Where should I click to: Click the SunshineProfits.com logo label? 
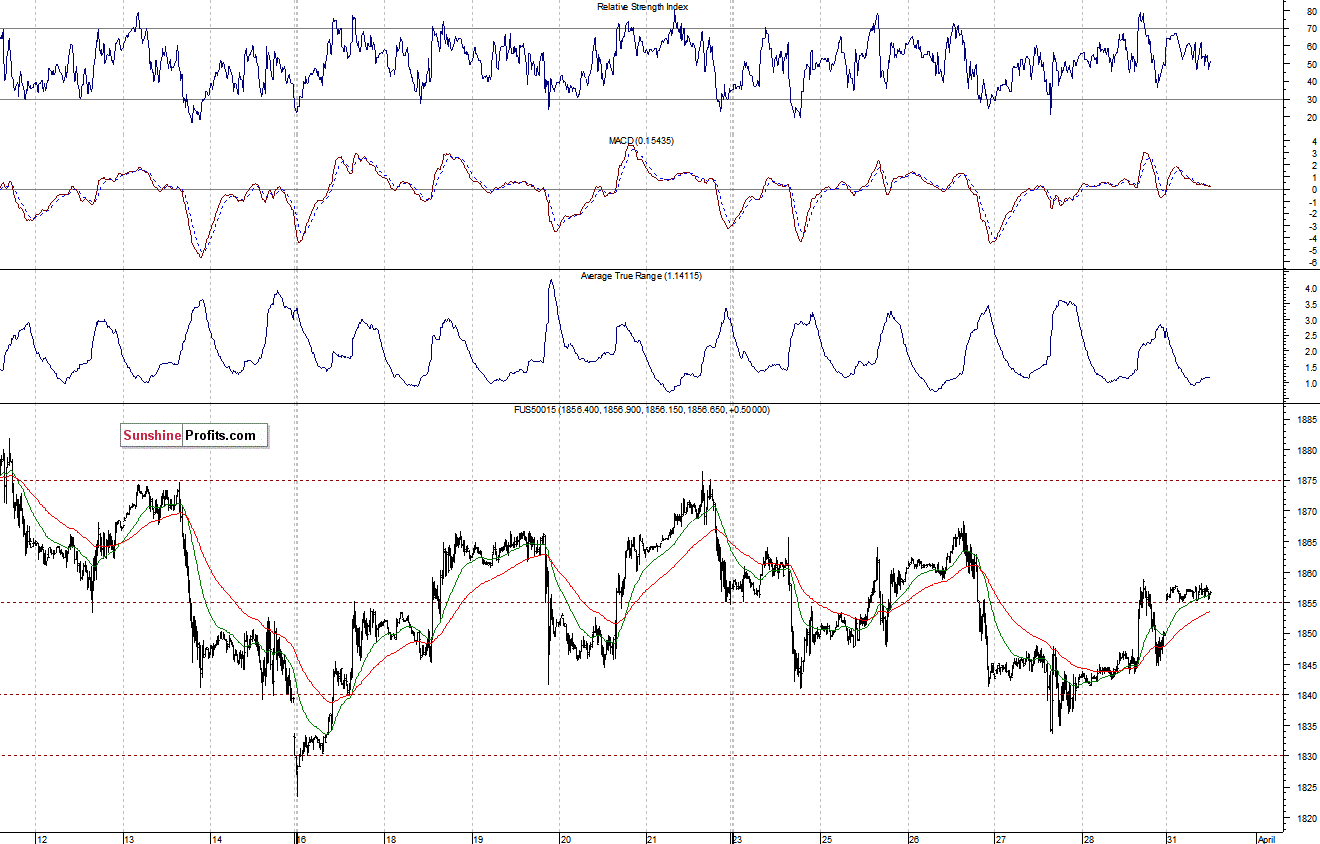click(x=194, y=435)
